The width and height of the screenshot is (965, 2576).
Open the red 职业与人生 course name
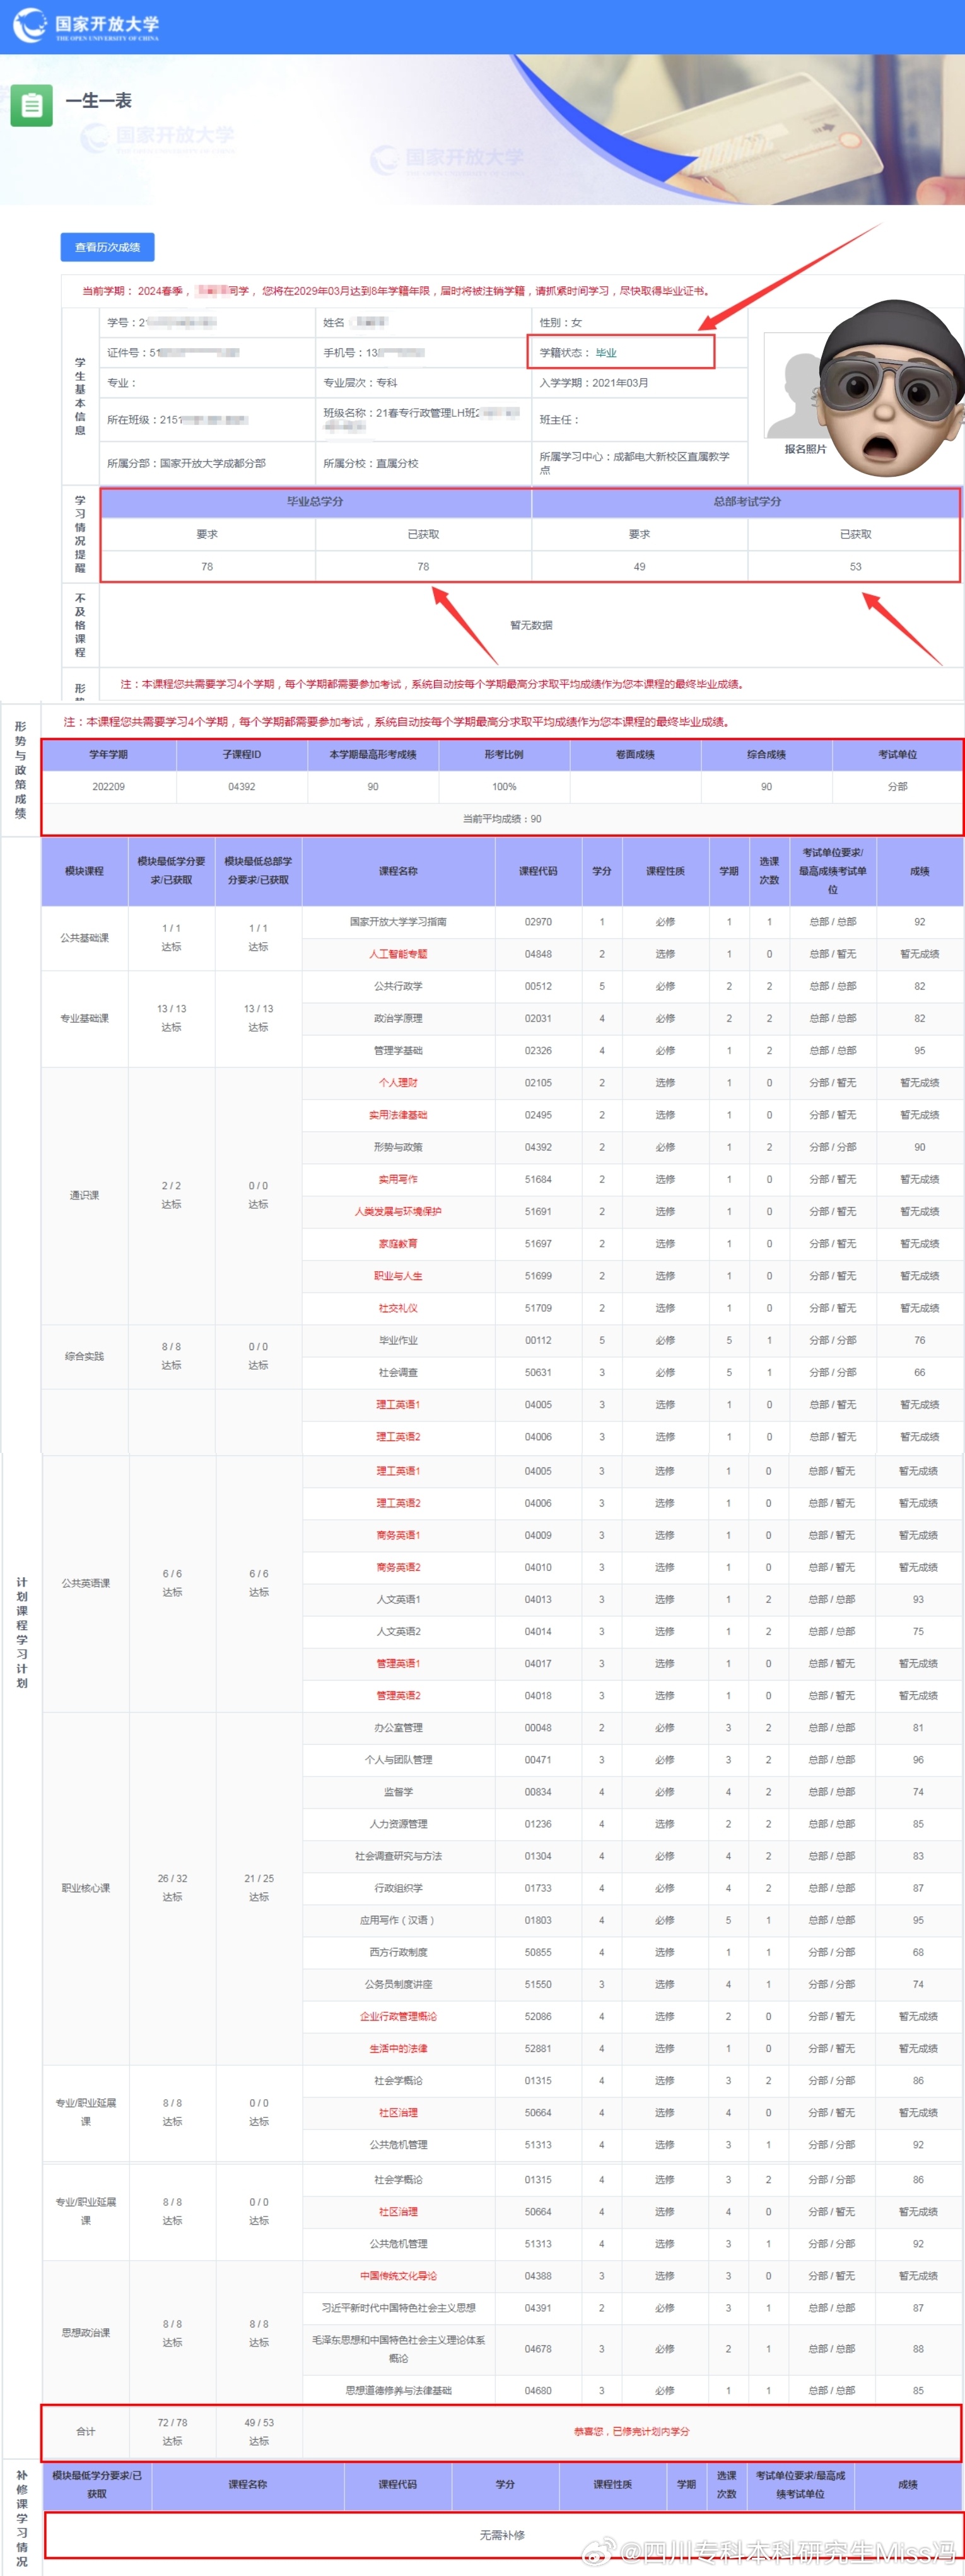click(x=398, y=1276)
